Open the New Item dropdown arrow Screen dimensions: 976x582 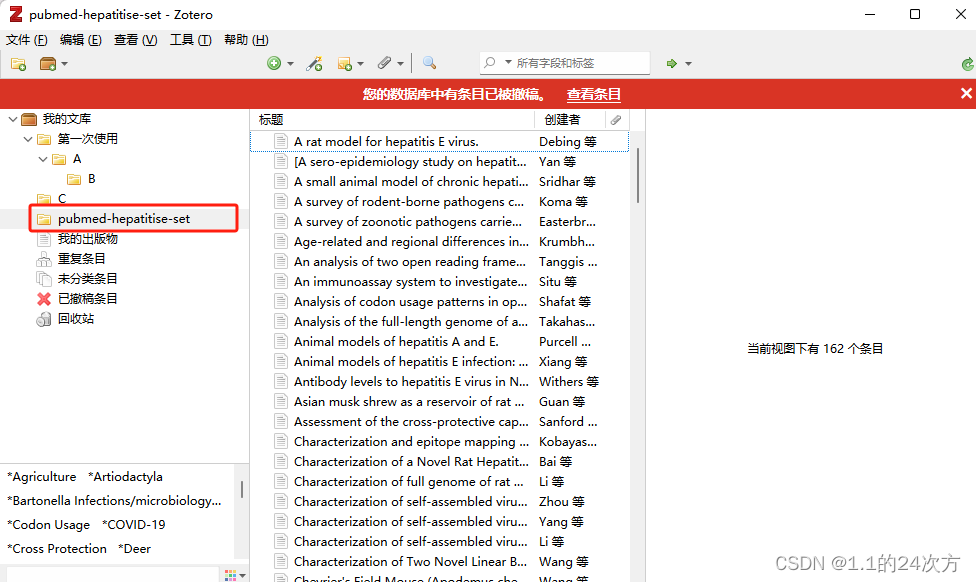[290, 63]
